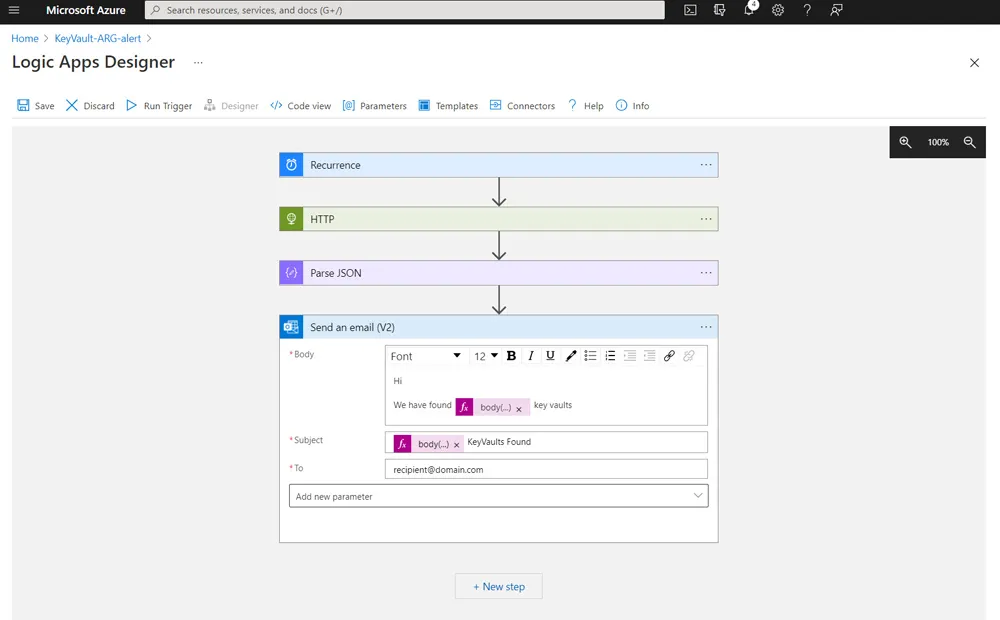Viewport: 1000px width, 620px height.
Task: Open the Add new parameter dropdown
Action: (x=499, y=496)
